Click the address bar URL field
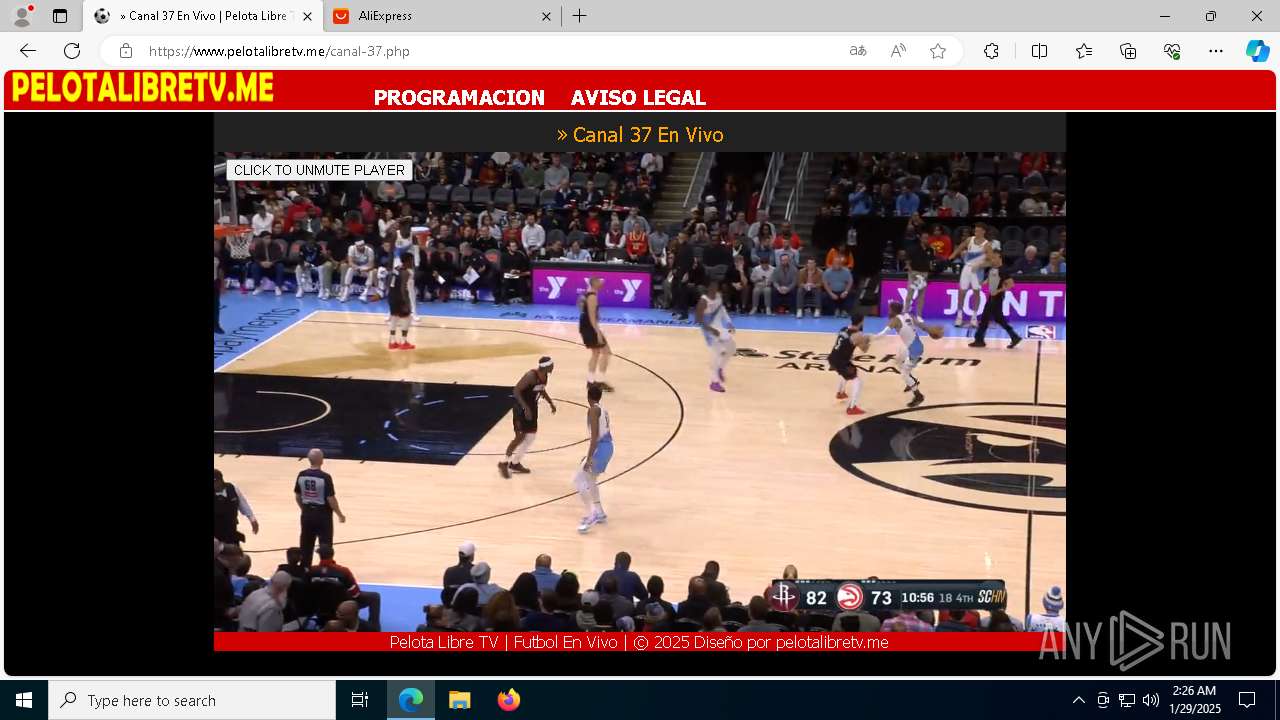Screen dimensions: 1280x720 pyautogui.click(x=490, y=51)
